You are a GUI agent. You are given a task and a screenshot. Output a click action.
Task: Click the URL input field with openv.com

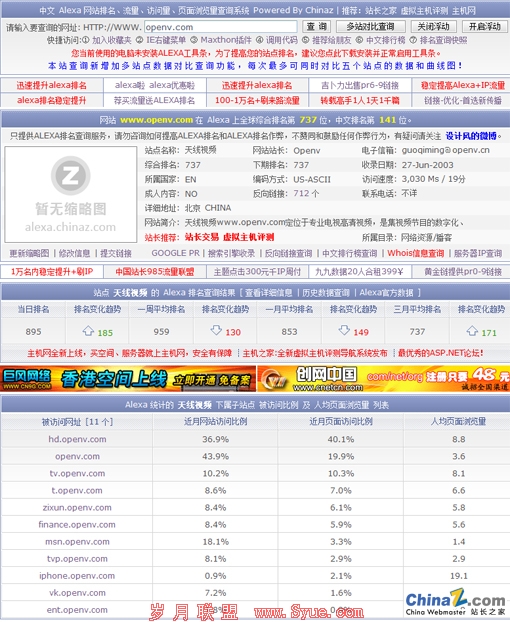click(220, 27)
